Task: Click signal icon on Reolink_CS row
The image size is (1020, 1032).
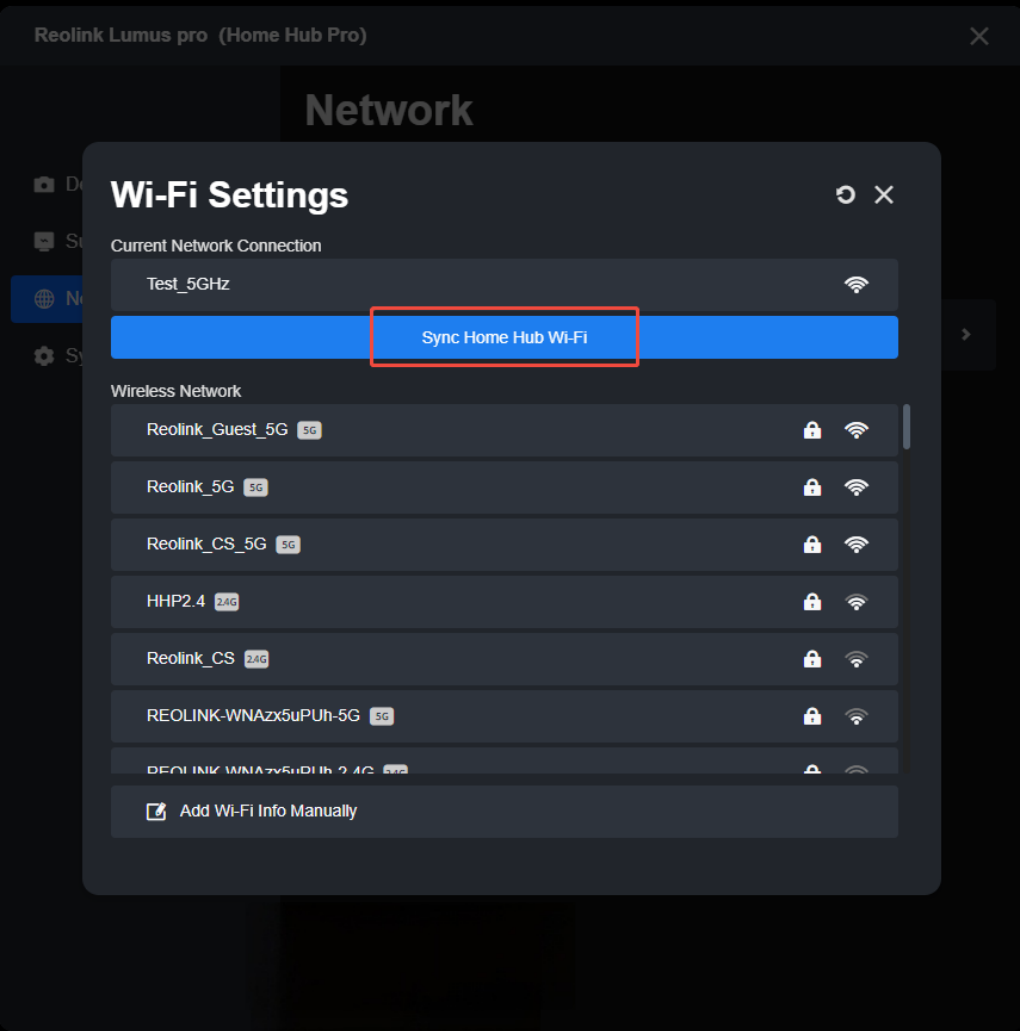Action: point(856,659)
